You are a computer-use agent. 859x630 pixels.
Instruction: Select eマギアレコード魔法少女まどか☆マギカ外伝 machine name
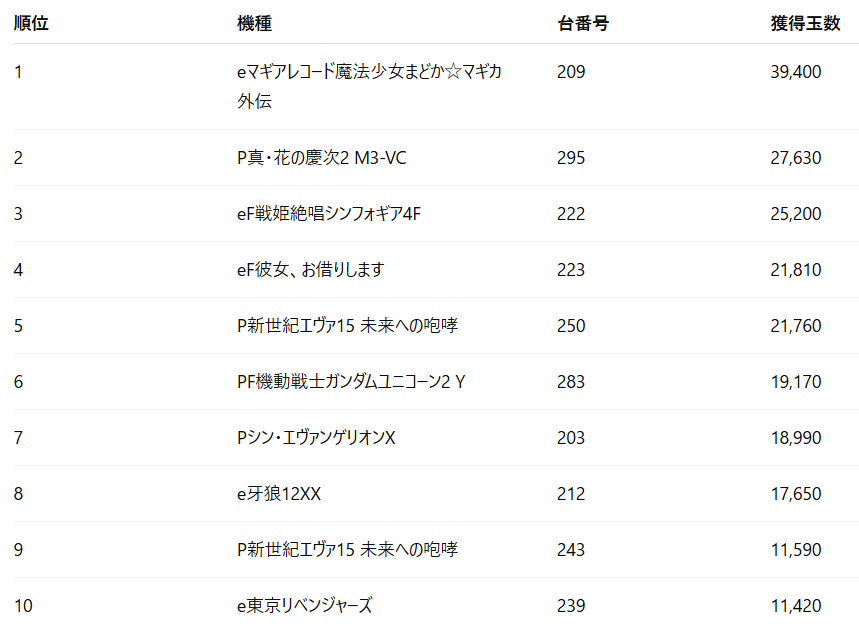point(369,86)
